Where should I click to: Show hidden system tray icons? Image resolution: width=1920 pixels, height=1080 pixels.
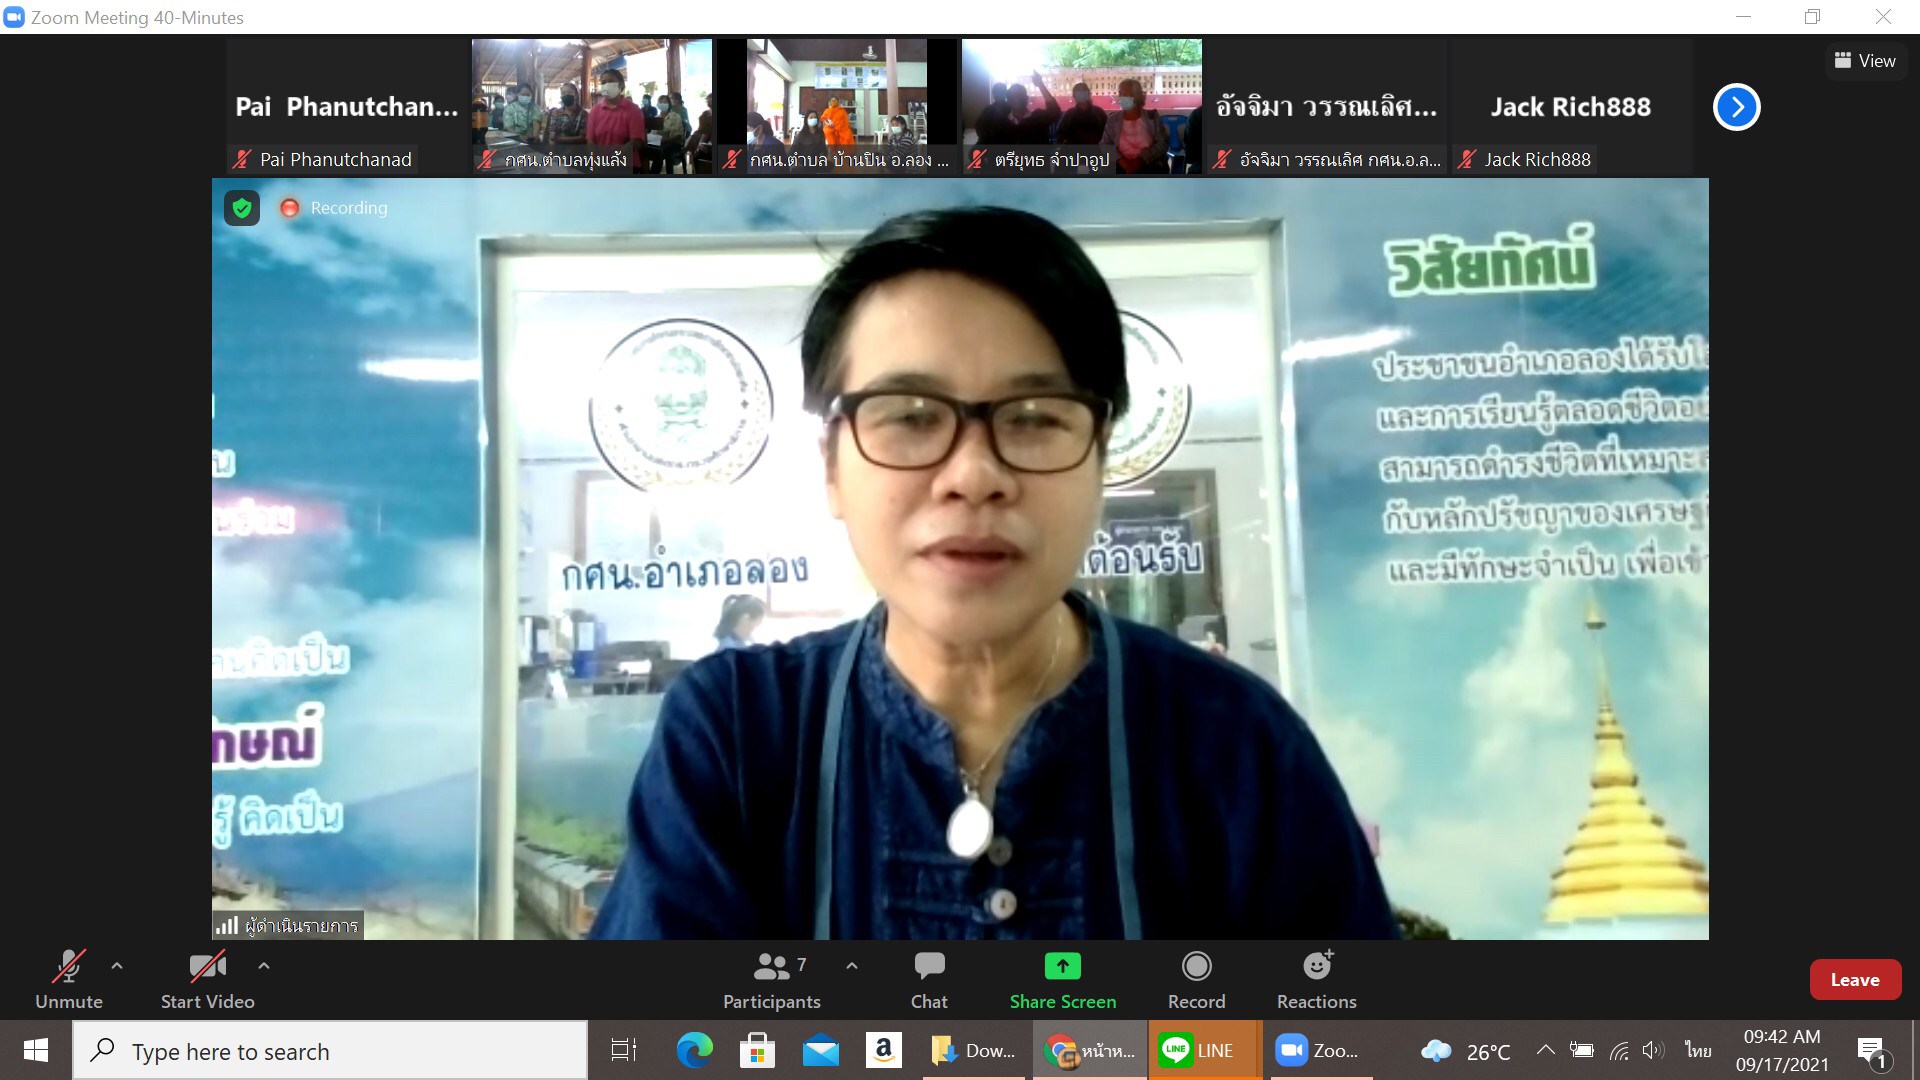tap(1545, 1050)
